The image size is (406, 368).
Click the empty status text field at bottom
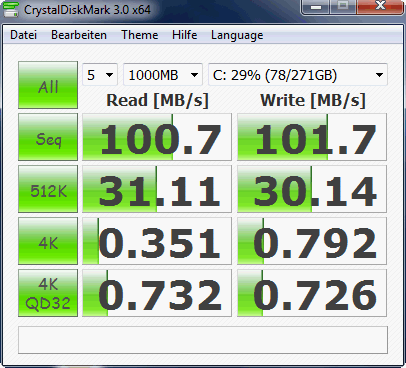[203, 340]
